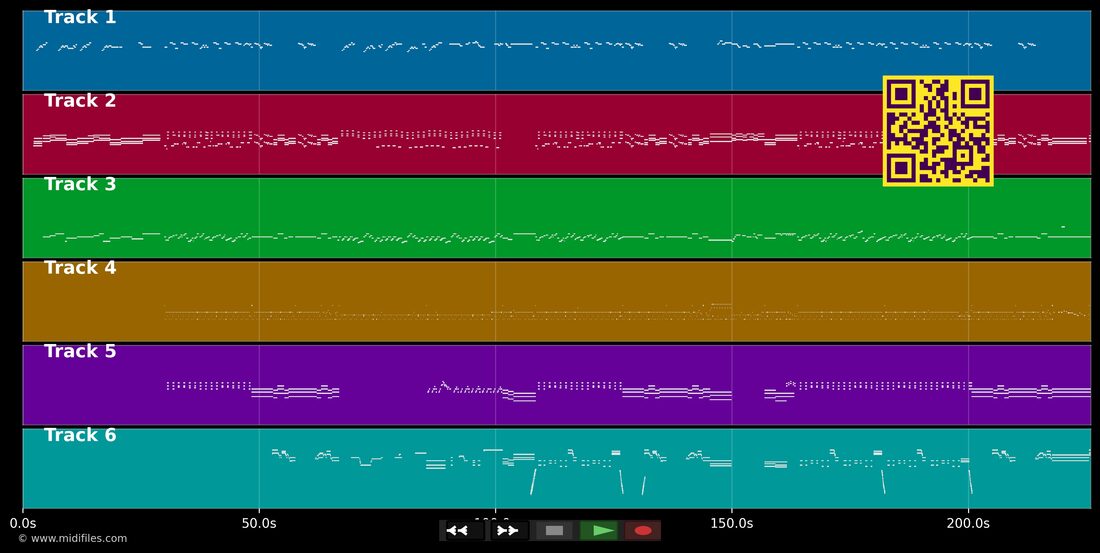This screenshot has width=1100, height=553.
Task: Click the QR code image
Action: click(938, 131)
